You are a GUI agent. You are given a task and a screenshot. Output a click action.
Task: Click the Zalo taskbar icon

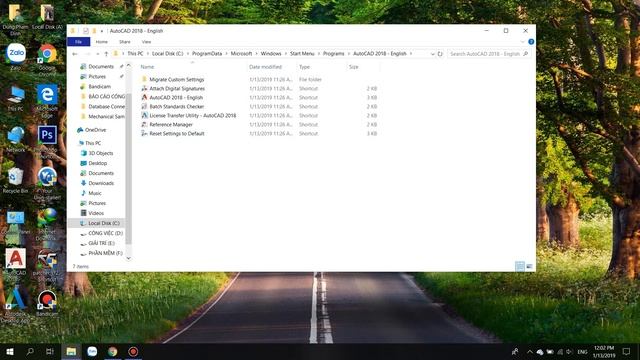pyautogui.click(x=92, y=351)
